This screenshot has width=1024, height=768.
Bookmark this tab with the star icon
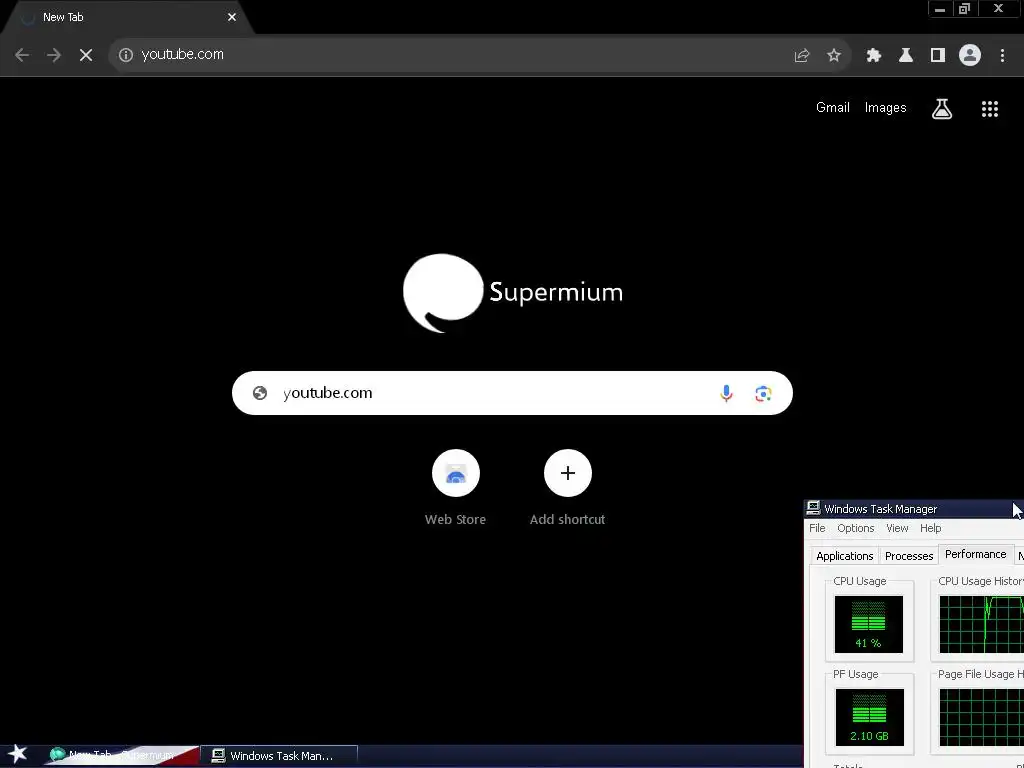click(834, 56)
